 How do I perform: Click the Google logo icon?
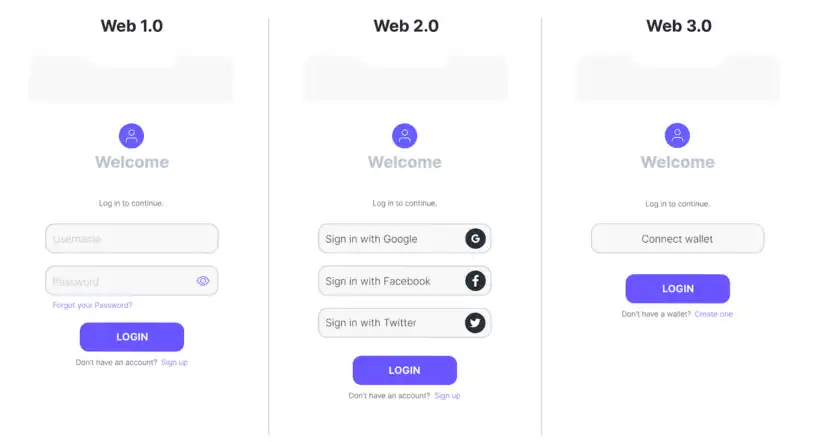point(475,239)
